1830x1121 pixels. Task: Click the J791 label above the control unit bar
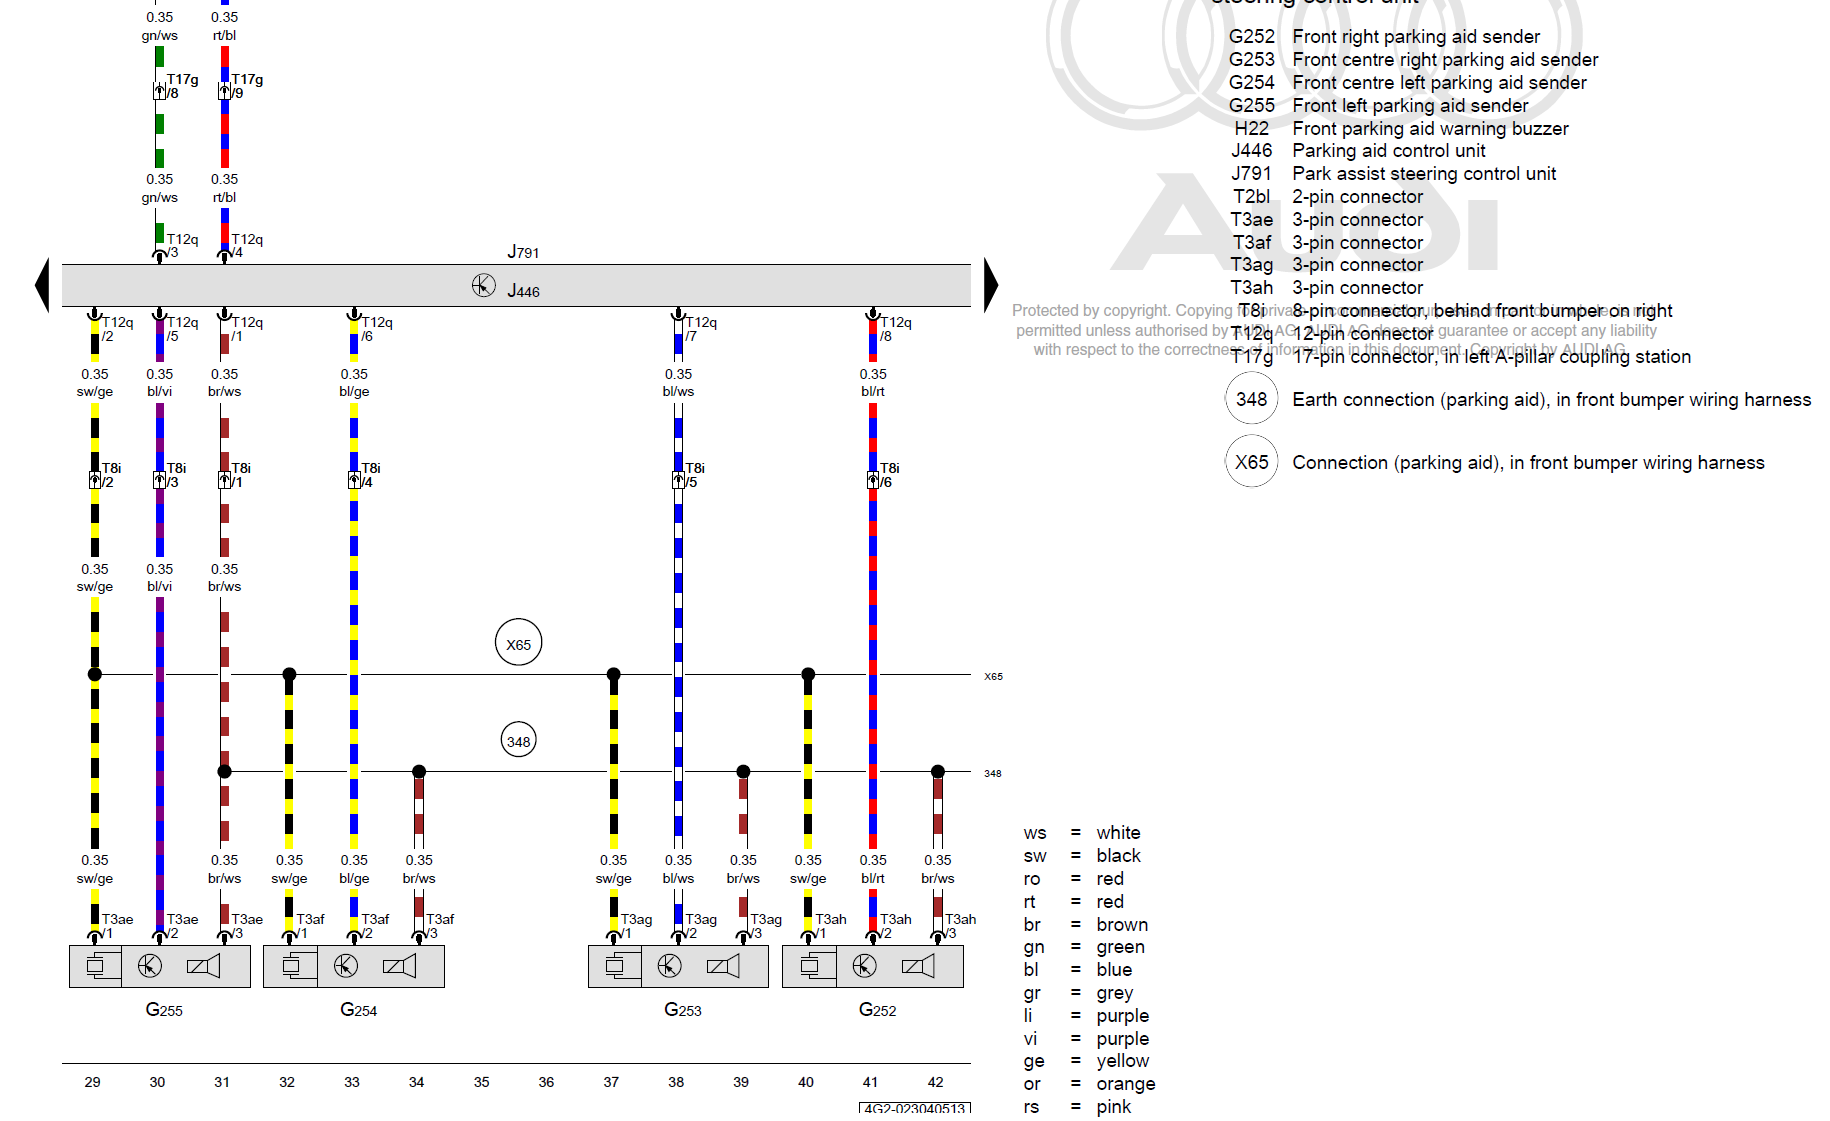point(523,252)
